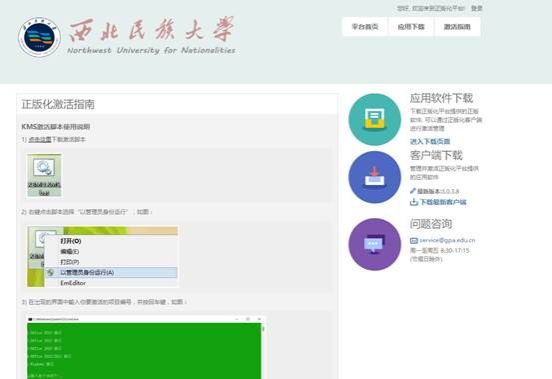Click the 下载最新客户端 link
The width and height of the screenshot is (552, 379).
coord(443,202)
